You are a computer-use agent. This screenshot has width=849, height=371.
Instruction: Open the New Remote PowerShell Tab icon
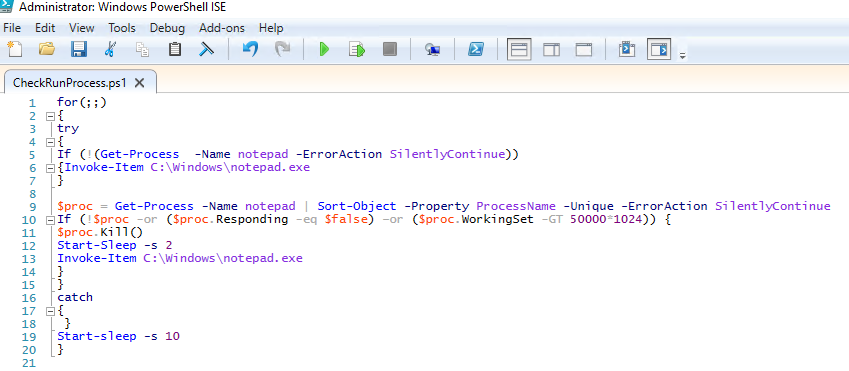(x=432, y=50)
